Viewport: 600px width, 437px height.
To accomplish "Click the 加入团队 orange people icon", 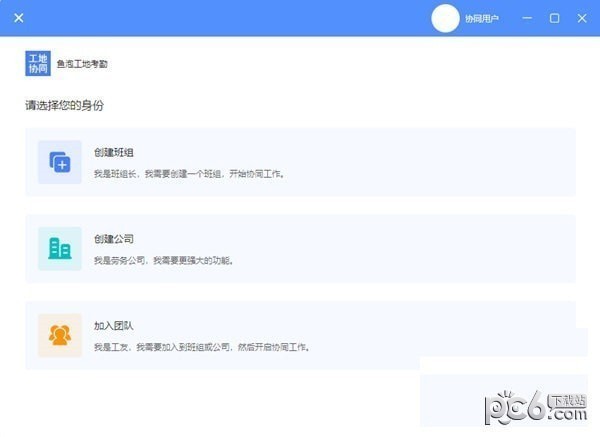I will [60, 335].
